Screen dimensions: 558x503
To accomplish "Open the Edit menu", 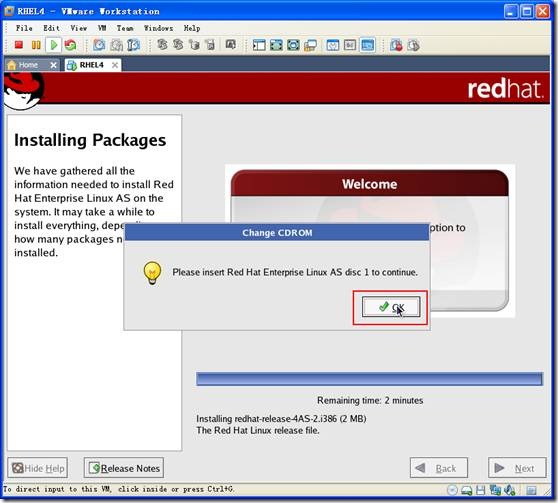I will point(51,28).
